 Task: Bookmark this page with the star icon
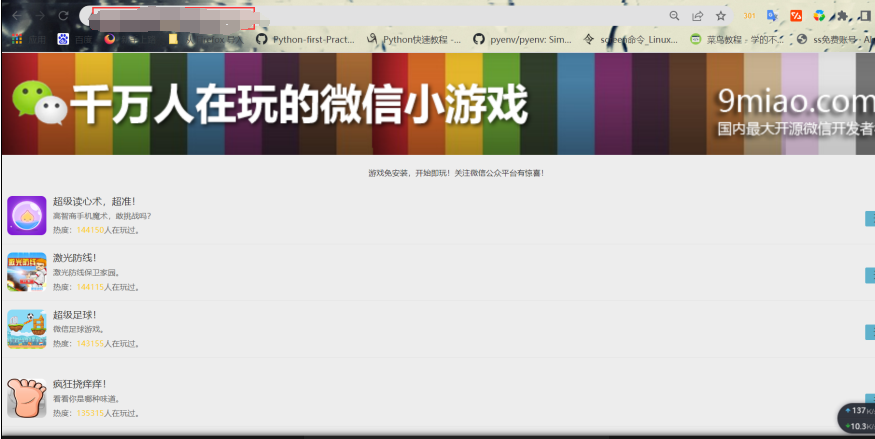tap(721, 16)
